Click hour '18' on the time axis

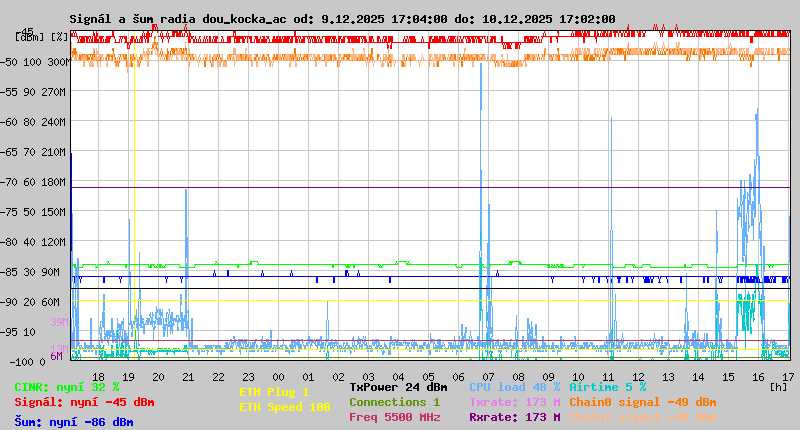[98, 377]
